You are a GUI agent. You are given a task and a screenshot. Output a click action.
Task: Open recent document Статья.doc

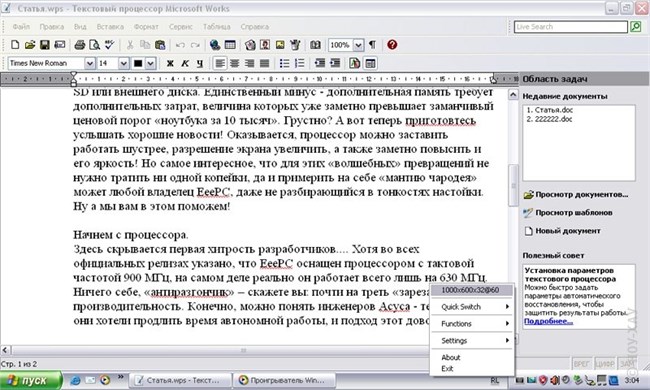pos(550,110)
